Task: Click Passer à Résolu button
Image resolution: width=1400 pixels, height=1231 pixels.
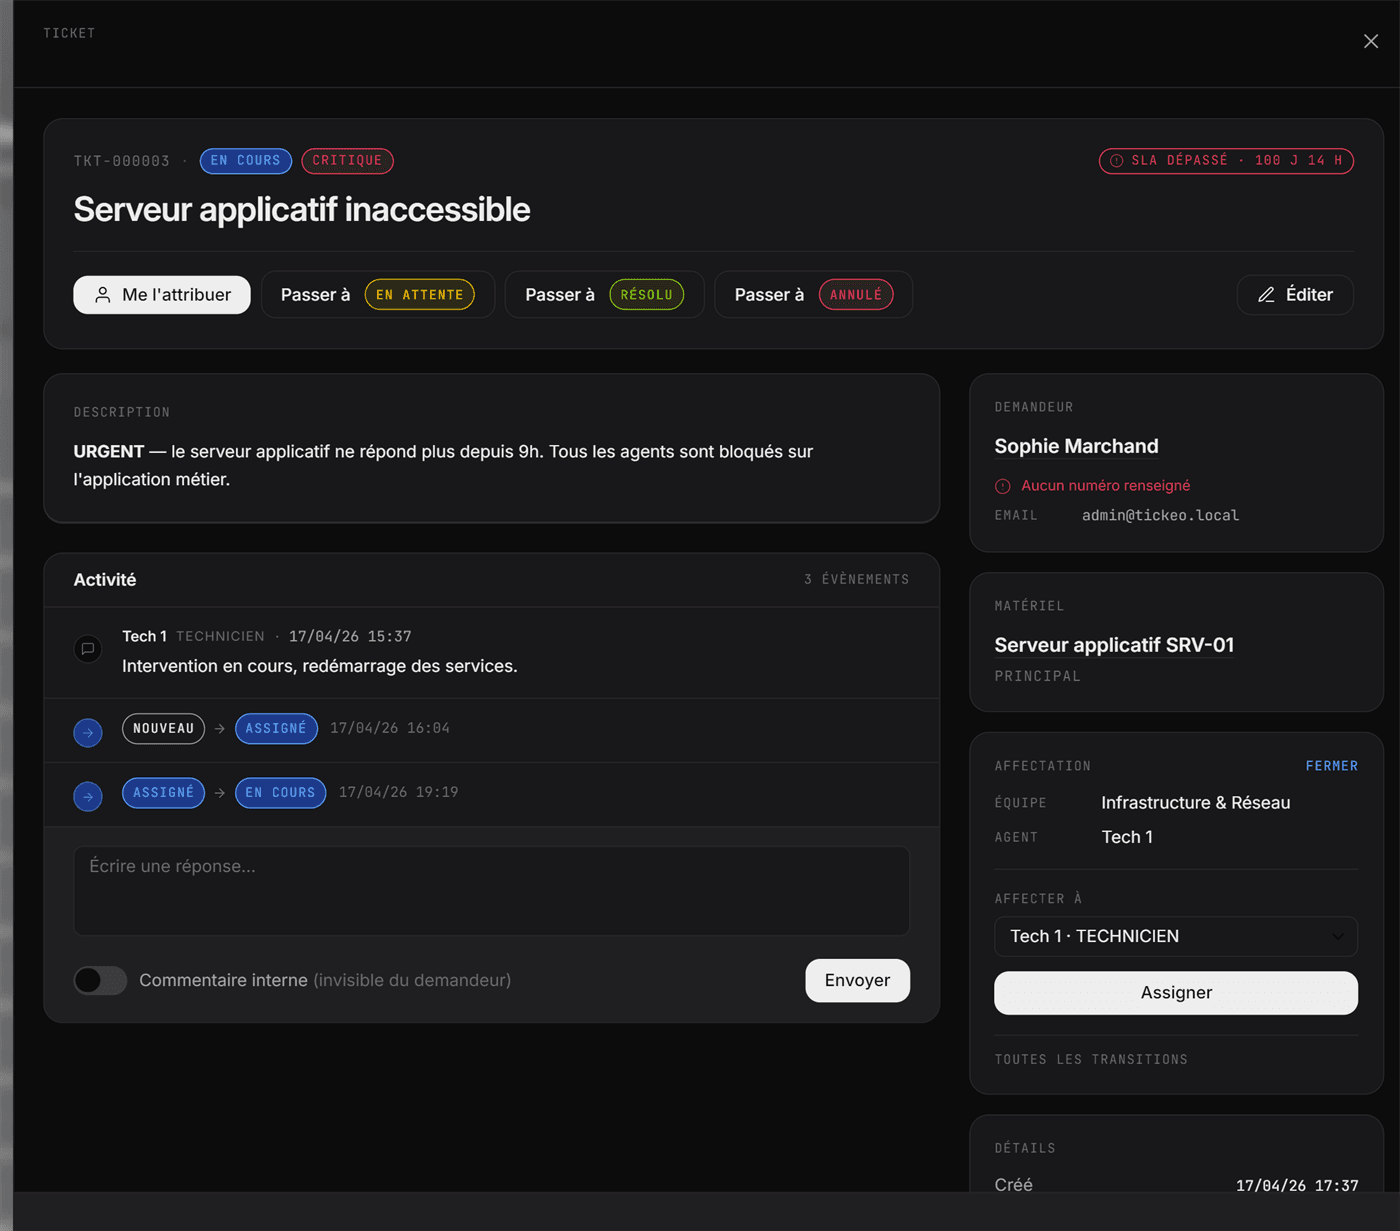Action: (x=604, y=295)
